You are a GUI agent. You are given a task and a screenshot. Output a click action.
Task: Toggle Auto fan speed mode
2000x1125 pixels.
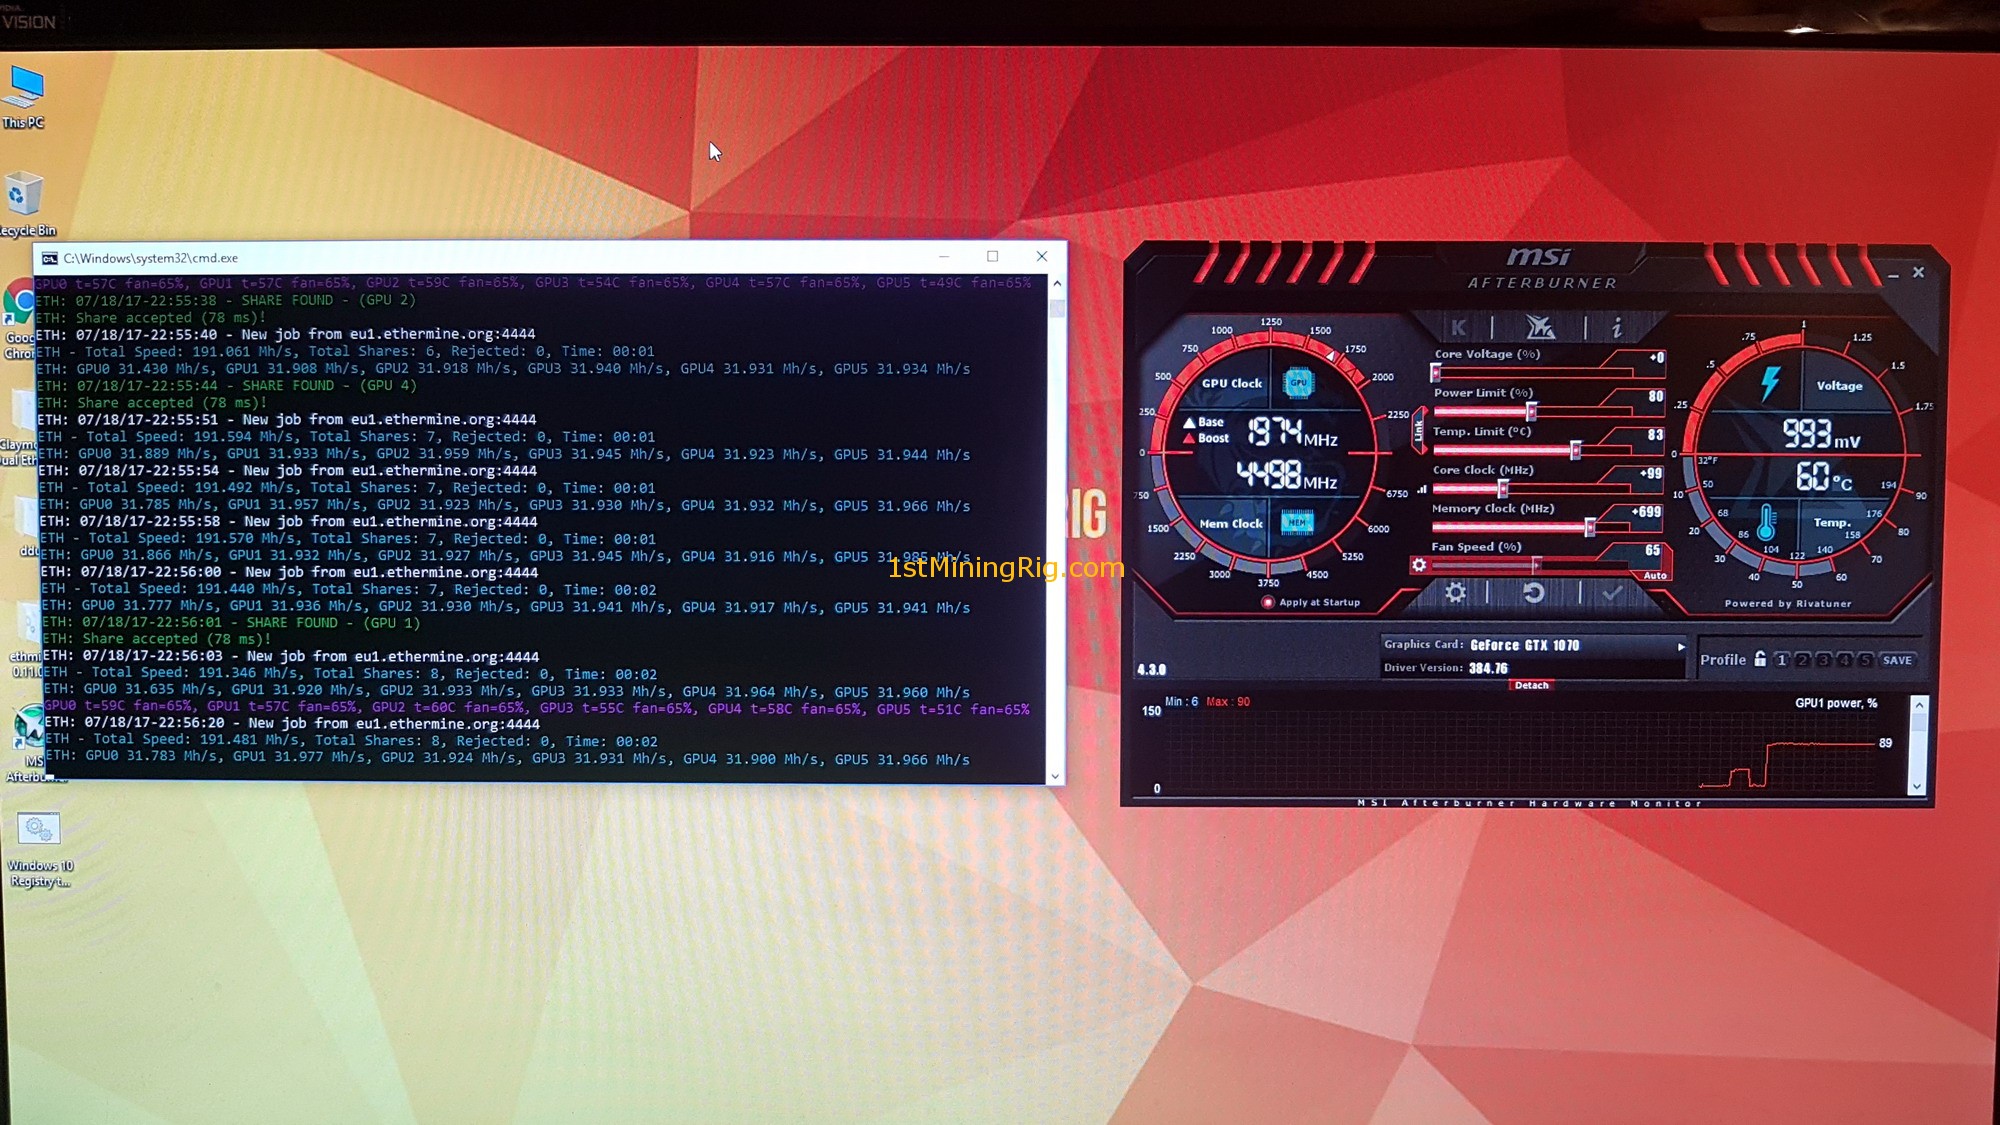(x=1655, y=575)
